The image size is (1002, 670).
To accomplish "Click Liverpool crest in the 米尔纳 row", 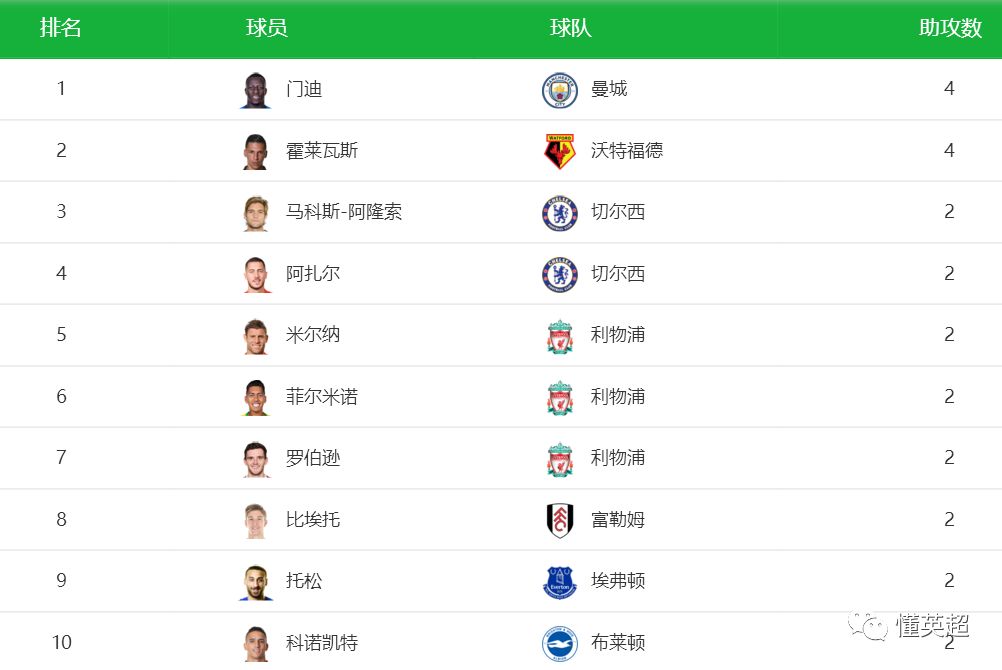I will [560, 336].
